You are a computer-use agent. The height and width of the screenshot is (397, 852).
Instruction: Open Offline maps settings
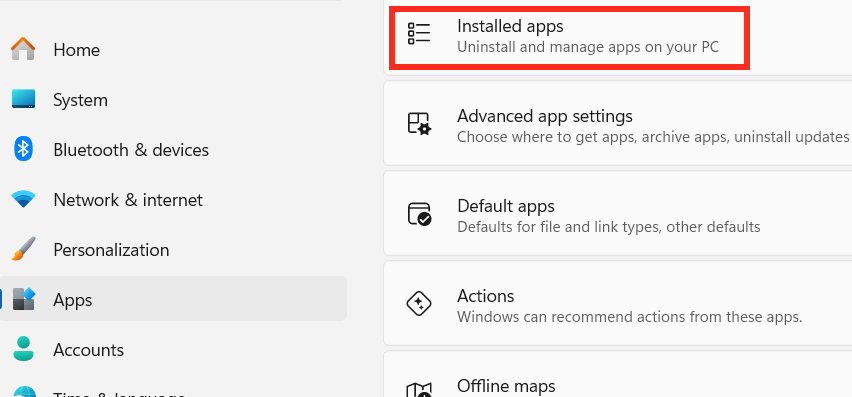click(618, 374)
